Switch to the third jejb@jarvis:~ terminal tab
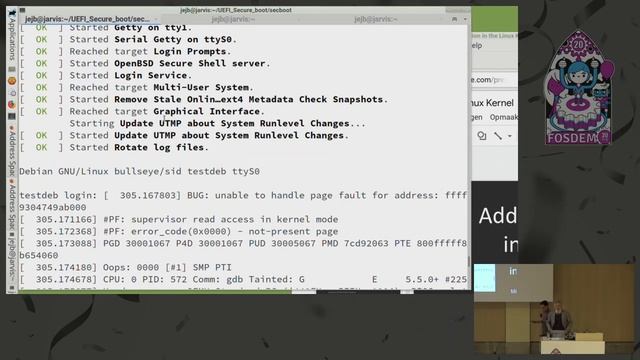Viewport: 640px width, 360px height. (x=376, y=19)
